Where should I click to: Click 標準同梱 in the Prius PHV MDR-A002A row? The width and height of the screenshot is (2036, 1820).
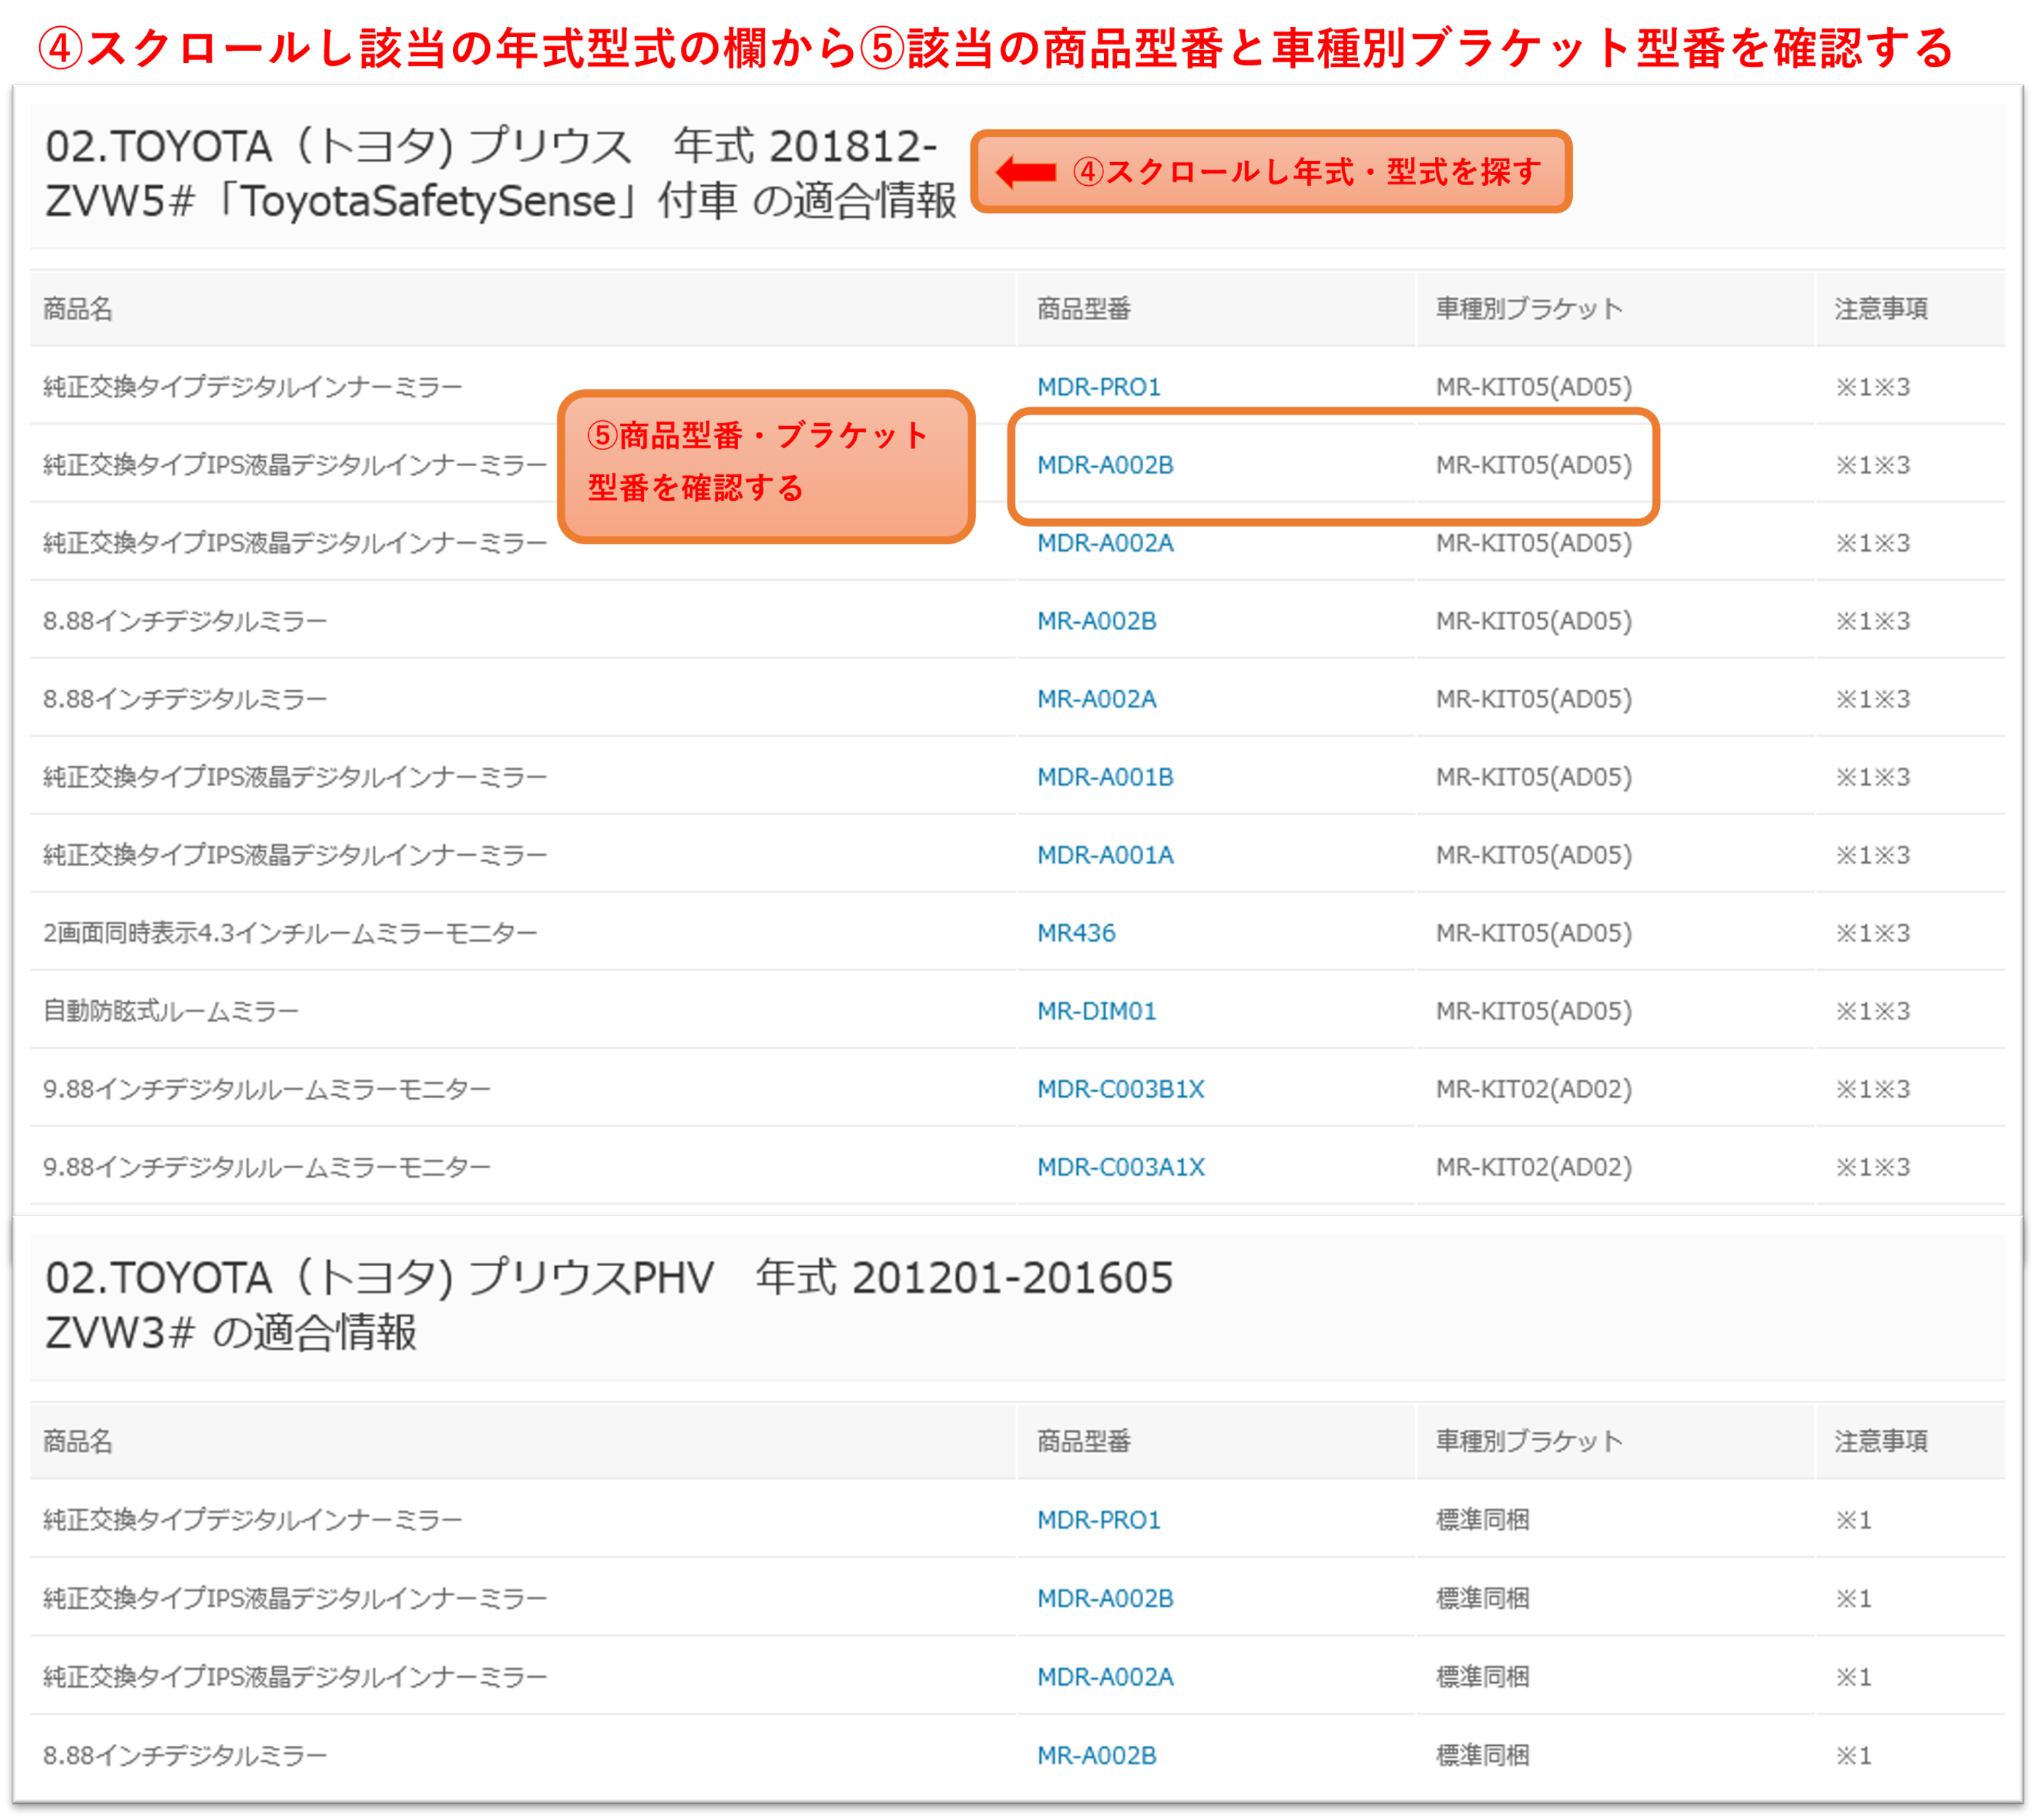pos(1482,1677)
